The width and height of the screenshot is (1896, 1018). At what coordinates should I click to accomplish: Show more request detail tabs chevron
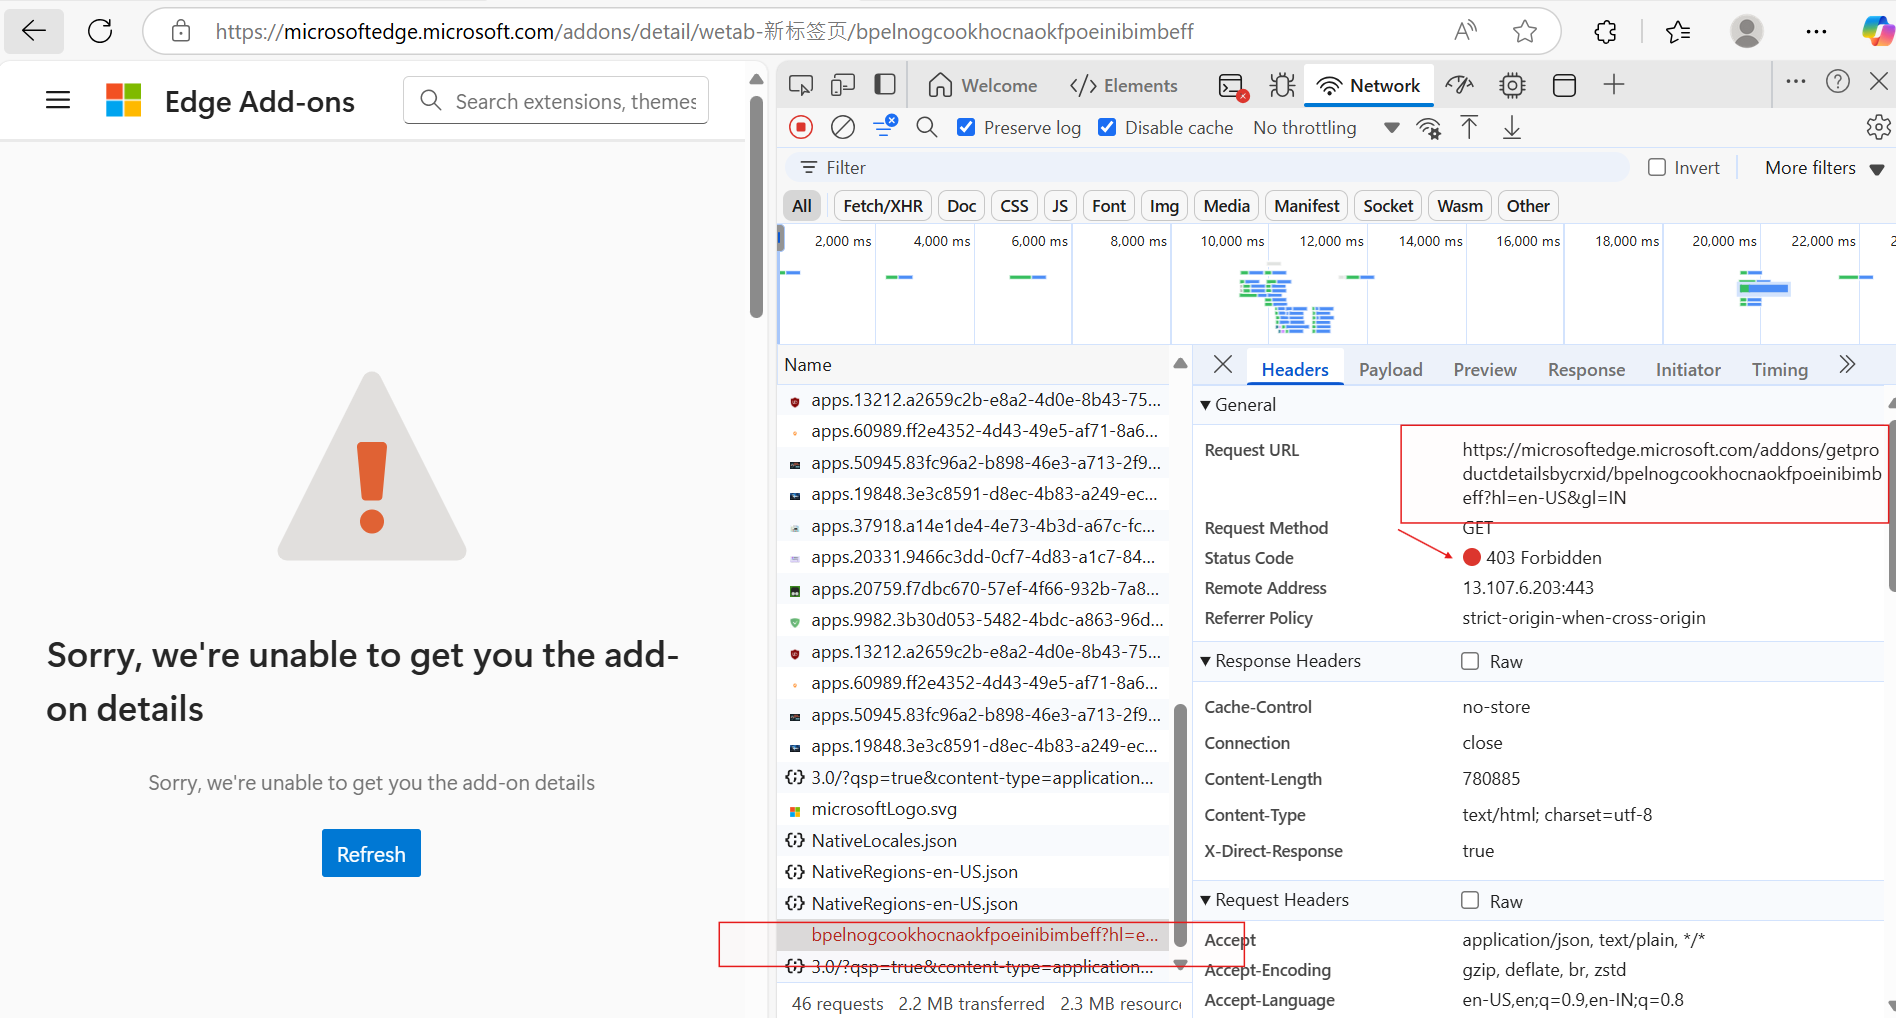point(1847,365)
